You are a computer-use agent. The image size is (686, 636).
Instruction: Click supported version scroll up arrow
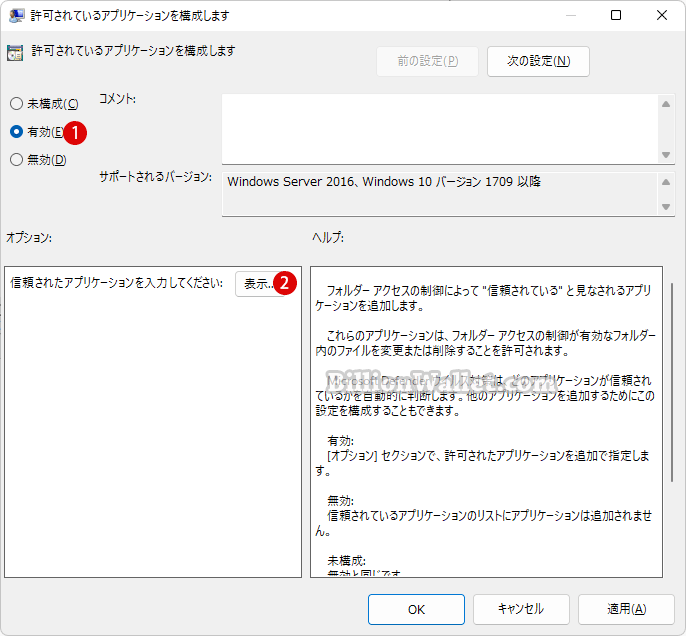point(666,182)
